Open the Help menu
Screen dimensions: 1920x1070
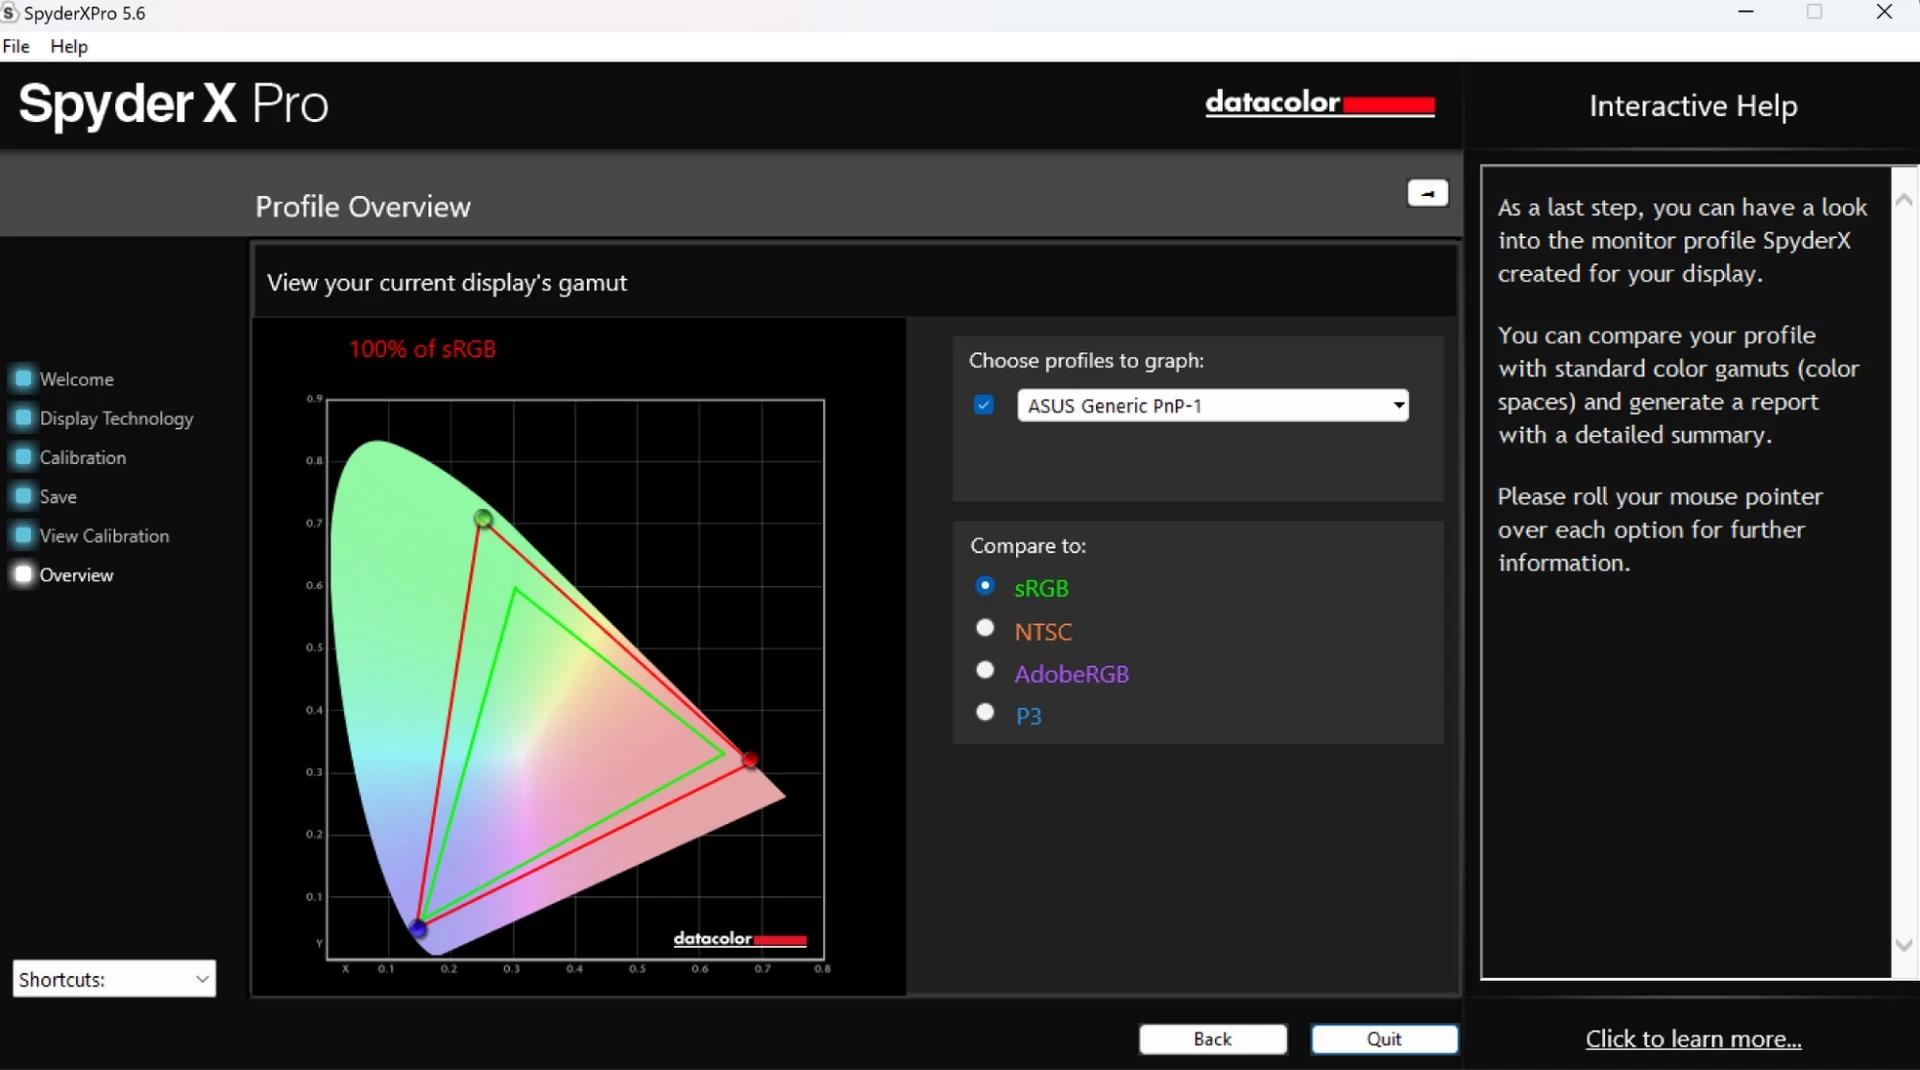pos(69,46)
